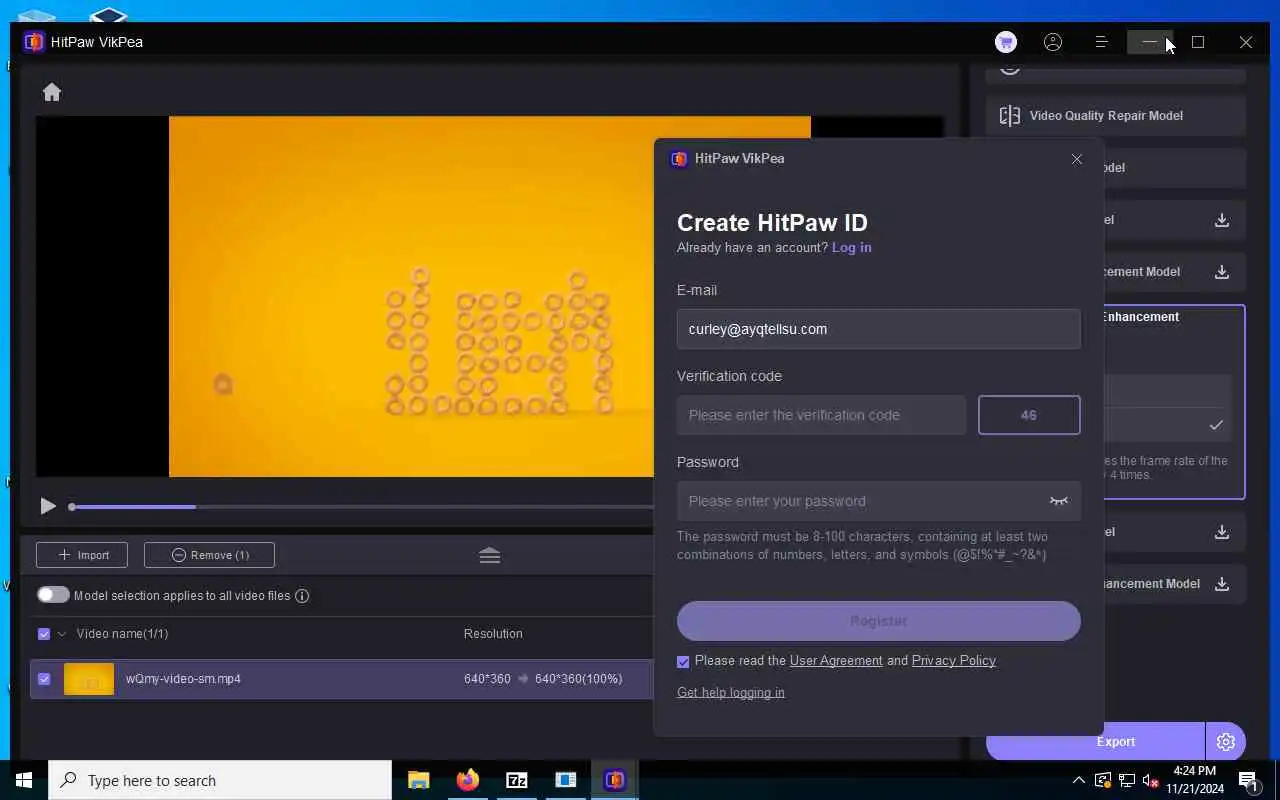The image size is (1280, 800).
Task: Download the model ending in 'hancement Model'
Action: 1221,584
